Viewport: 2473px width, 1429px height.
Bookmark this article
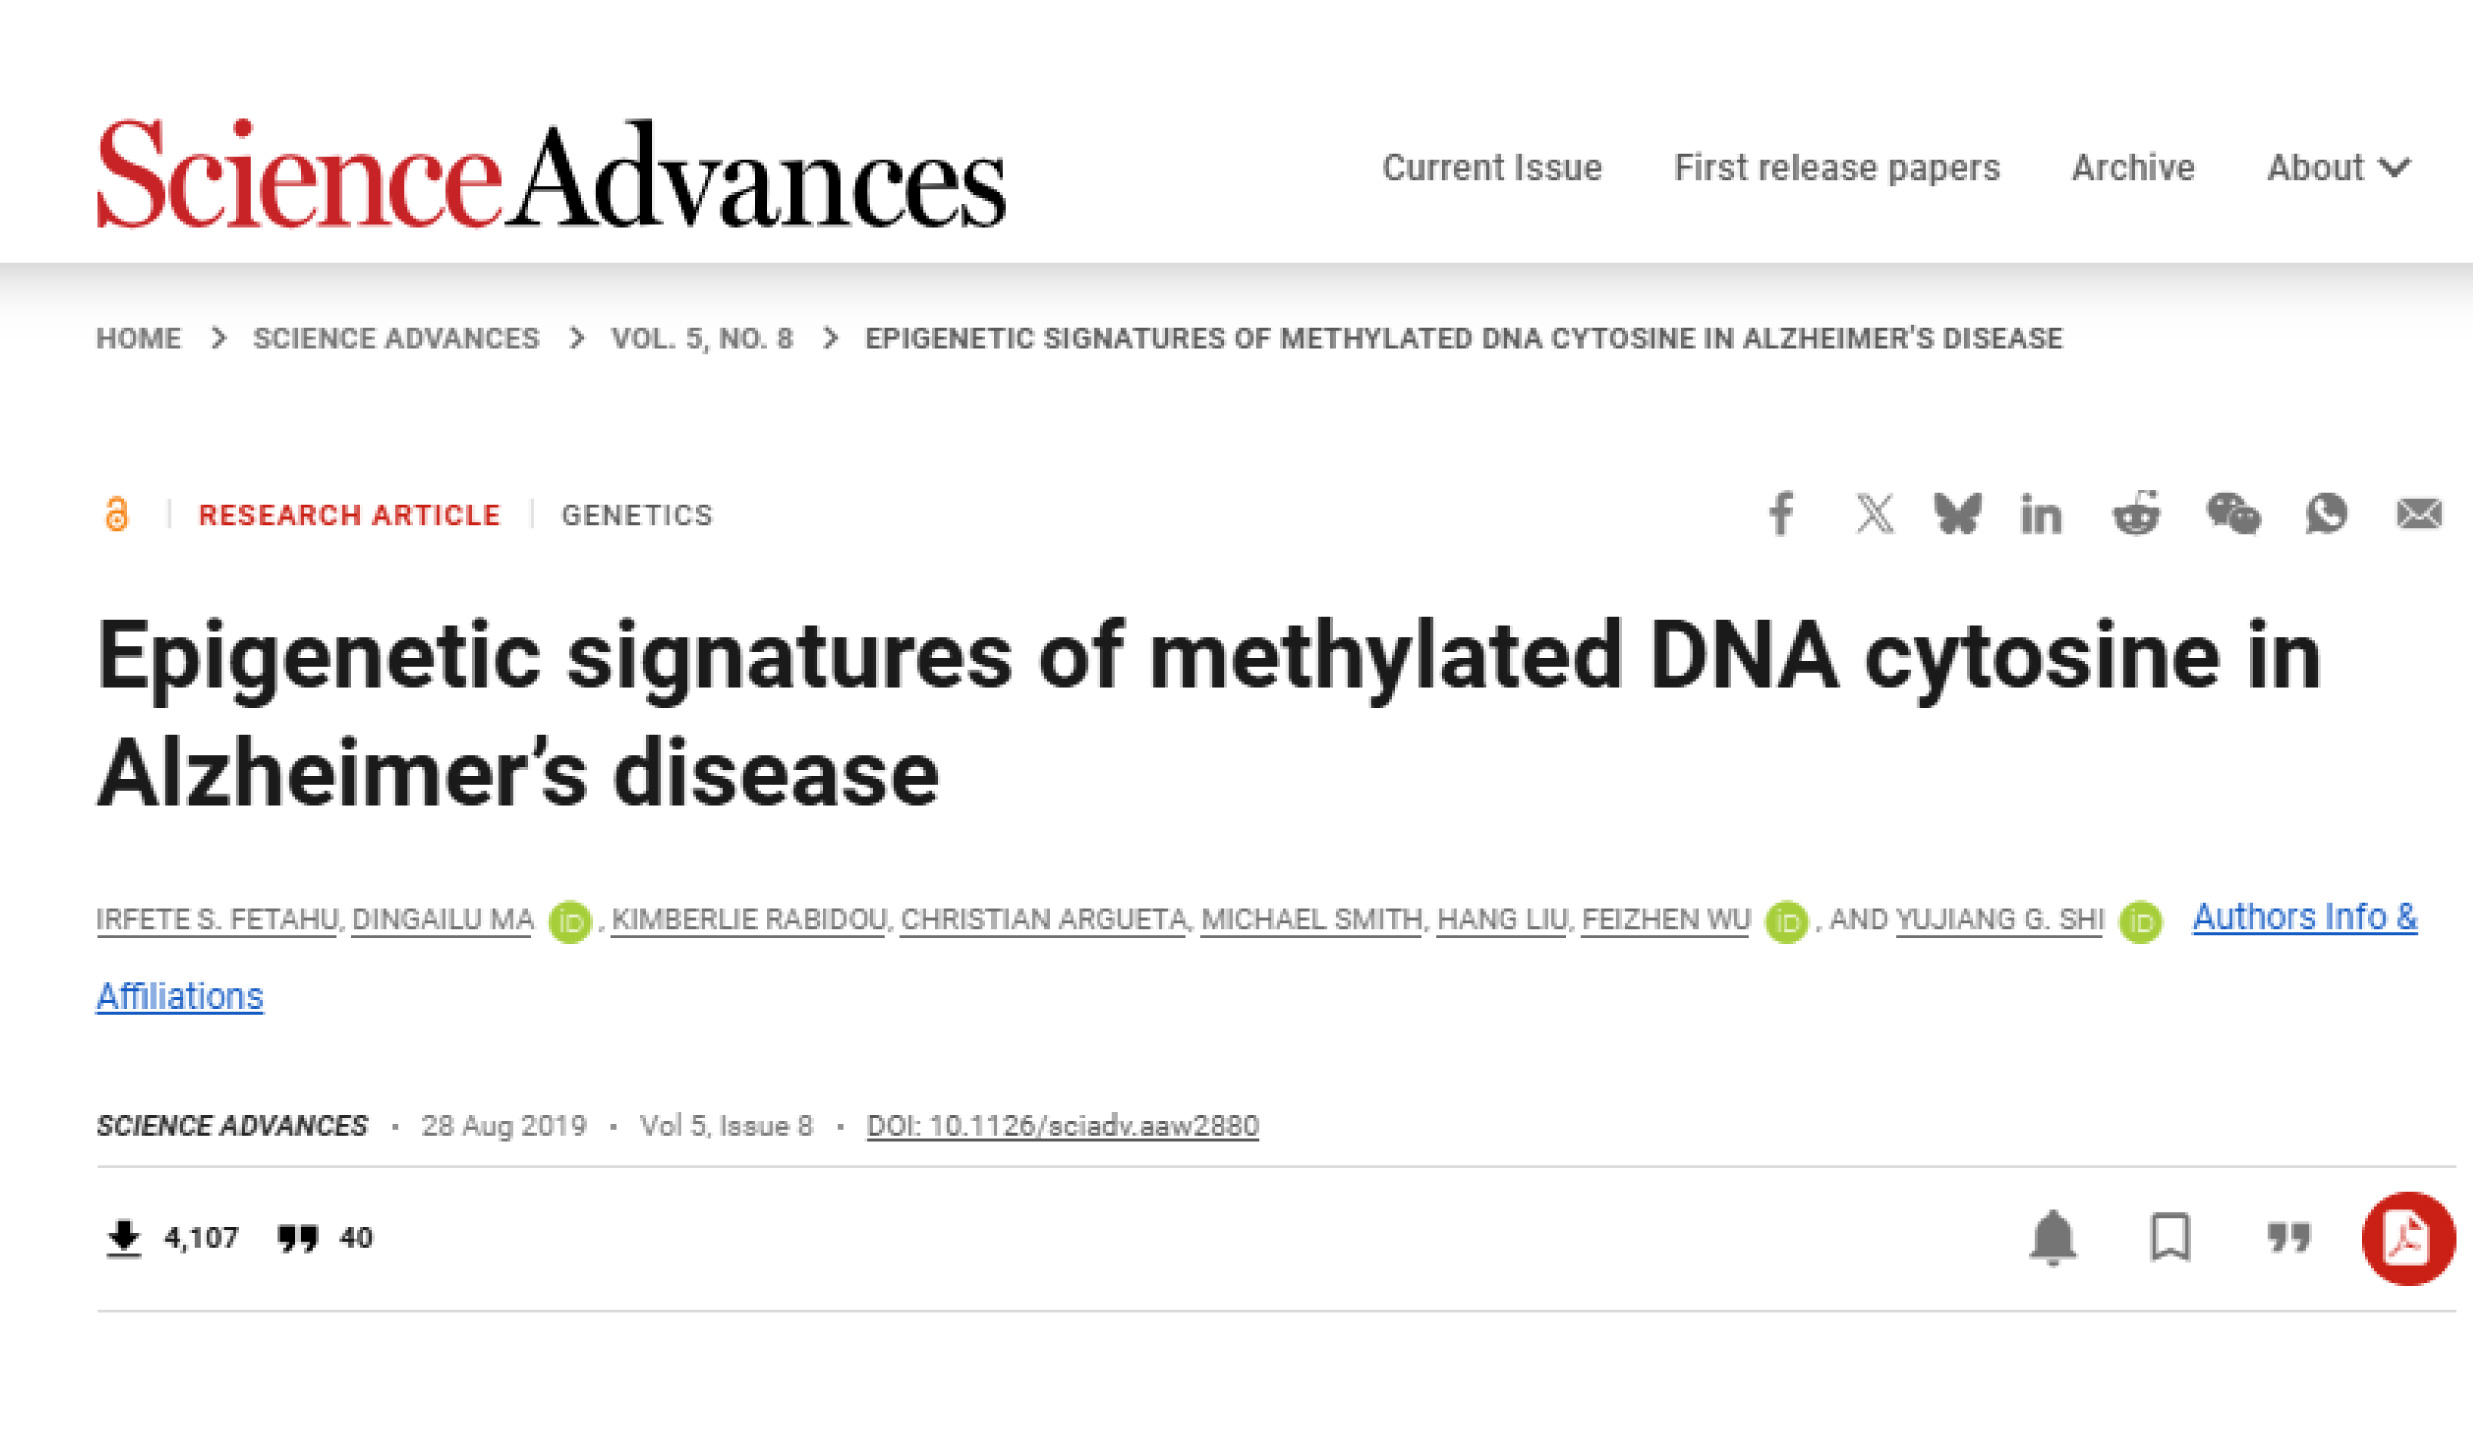point(2170,1238)
